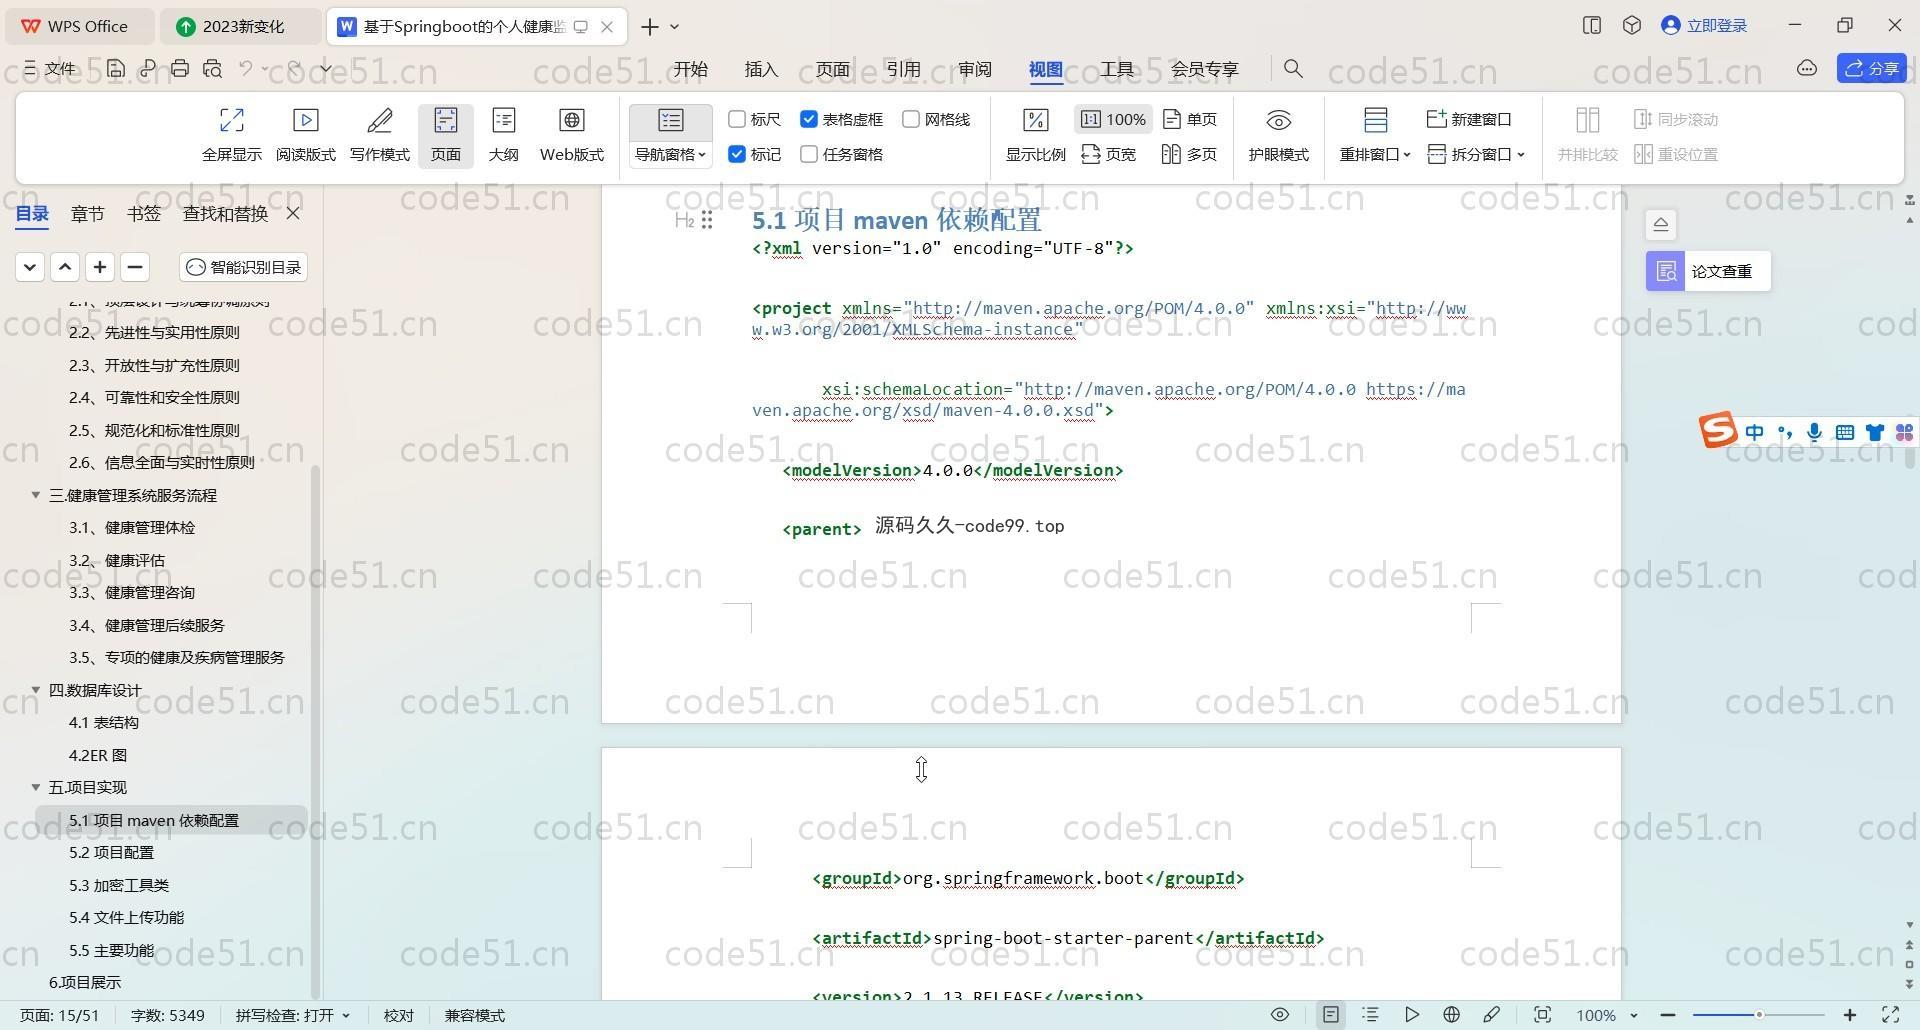Open navigation pane dropdown
Screen dimensions: 1920x1030
click(x=670, y=154)
